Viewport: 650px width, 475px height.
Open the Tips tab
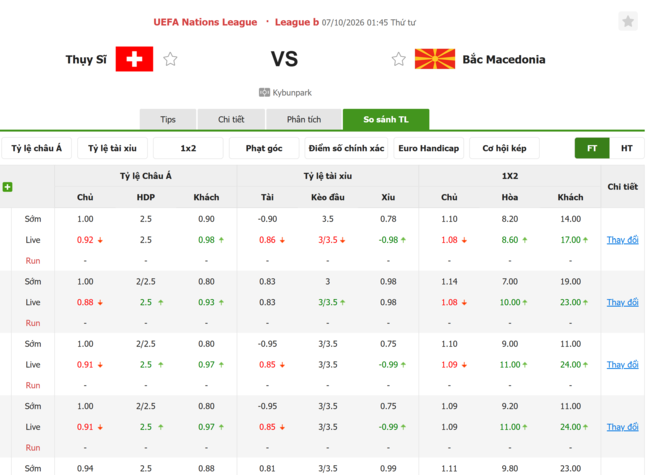point(168,119)
